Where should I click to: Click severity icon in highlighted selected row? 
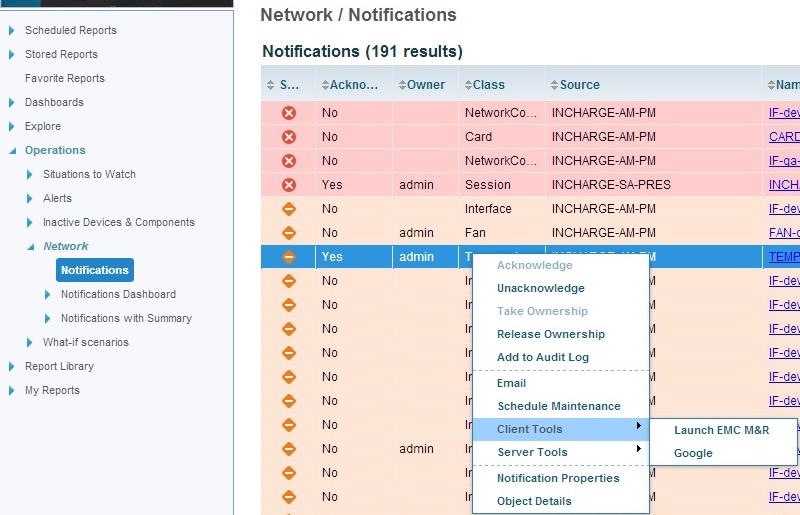tap(289, 257)
